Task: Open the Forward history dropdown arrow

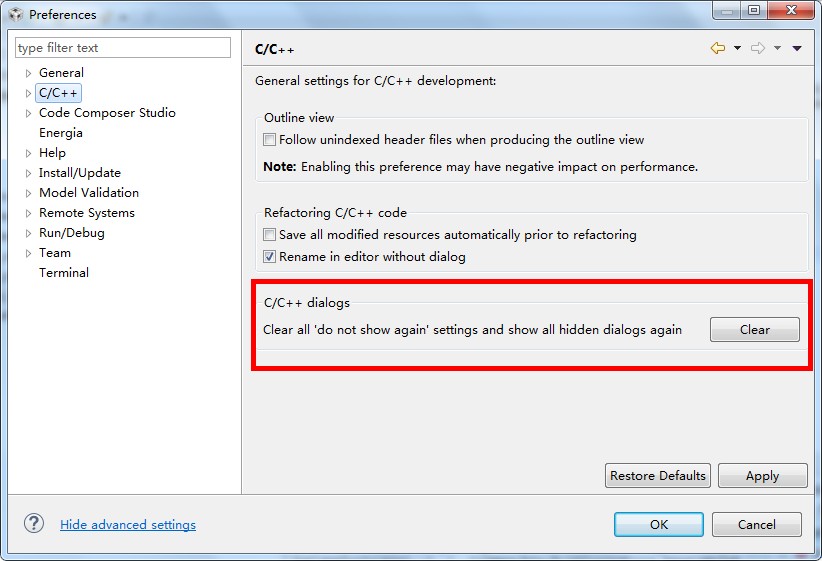Action: [x=777, y=48]
